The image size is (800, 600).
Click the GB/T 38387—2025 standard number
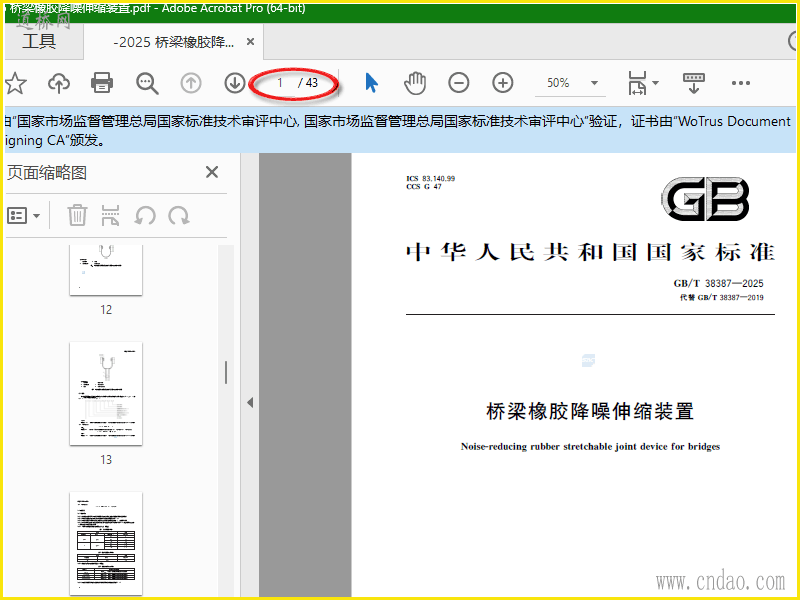click(718, 283)
